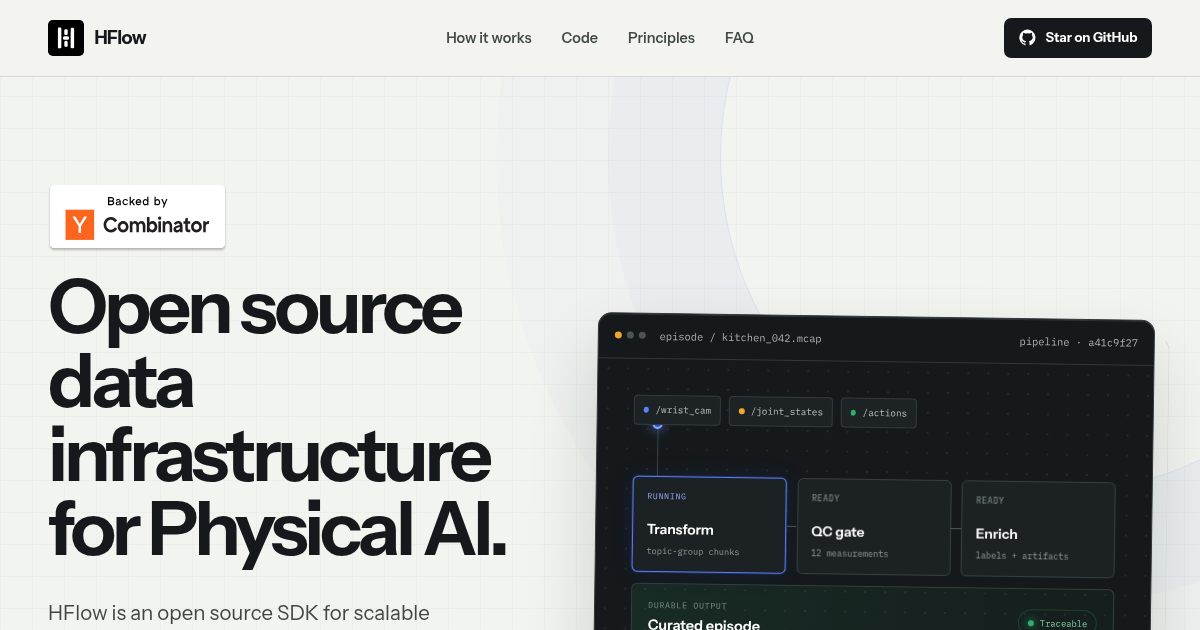
Task: Select the /joint_states topic chip
Action: (780, 411)
